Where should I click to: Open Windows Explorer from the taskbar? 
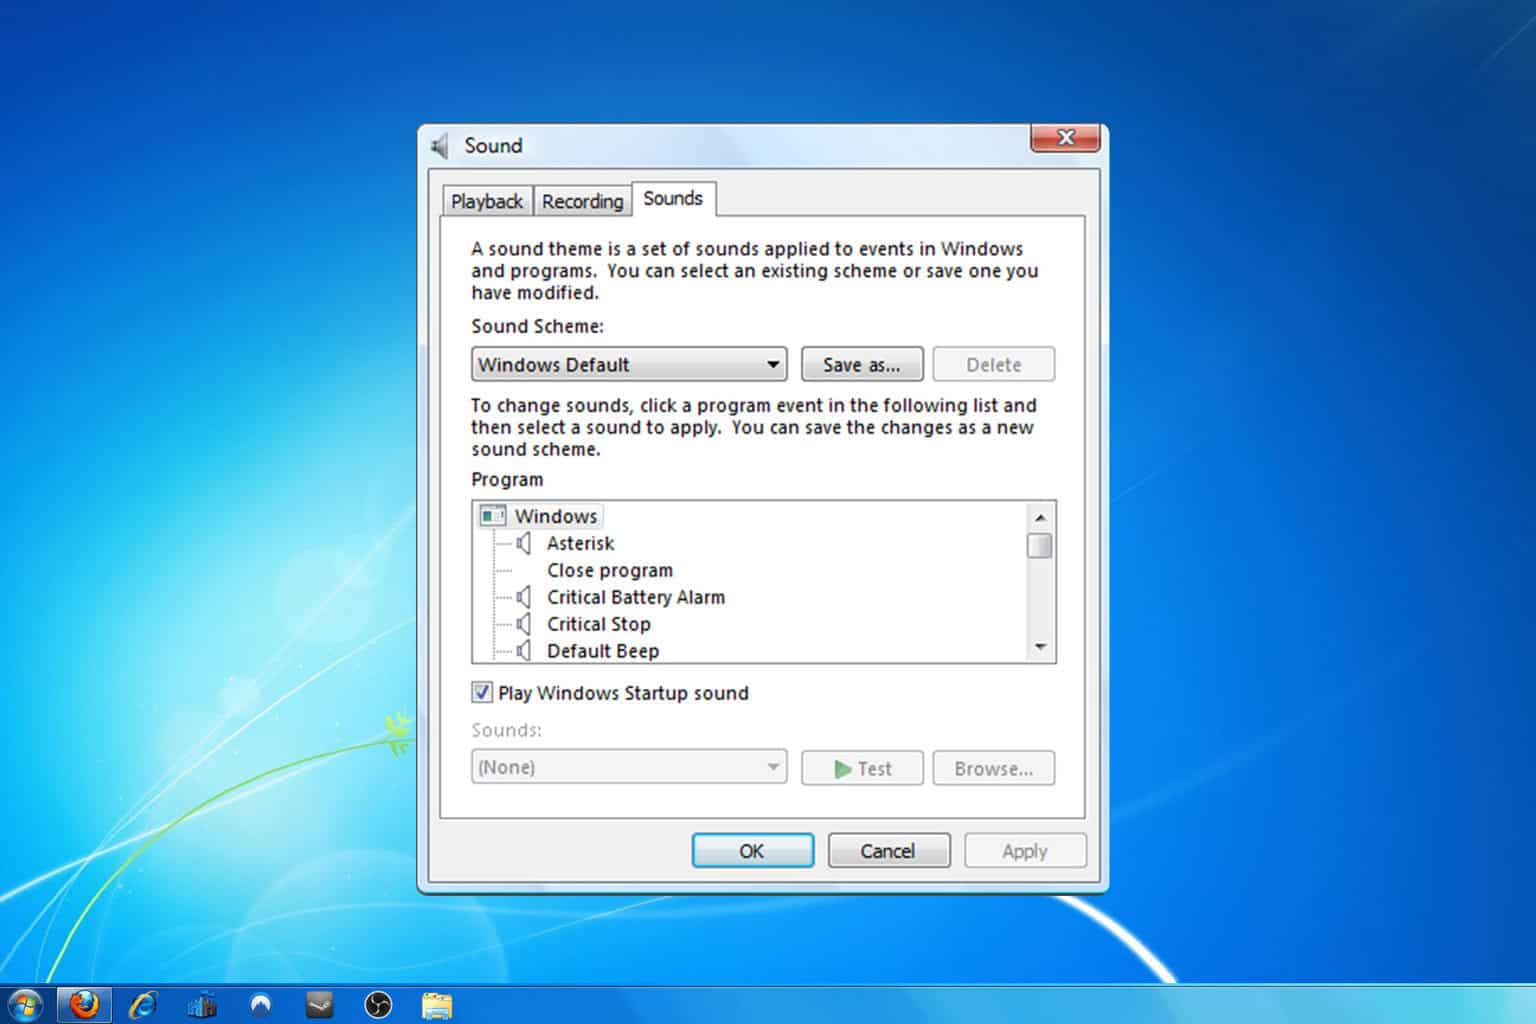tap(437, 1004)
